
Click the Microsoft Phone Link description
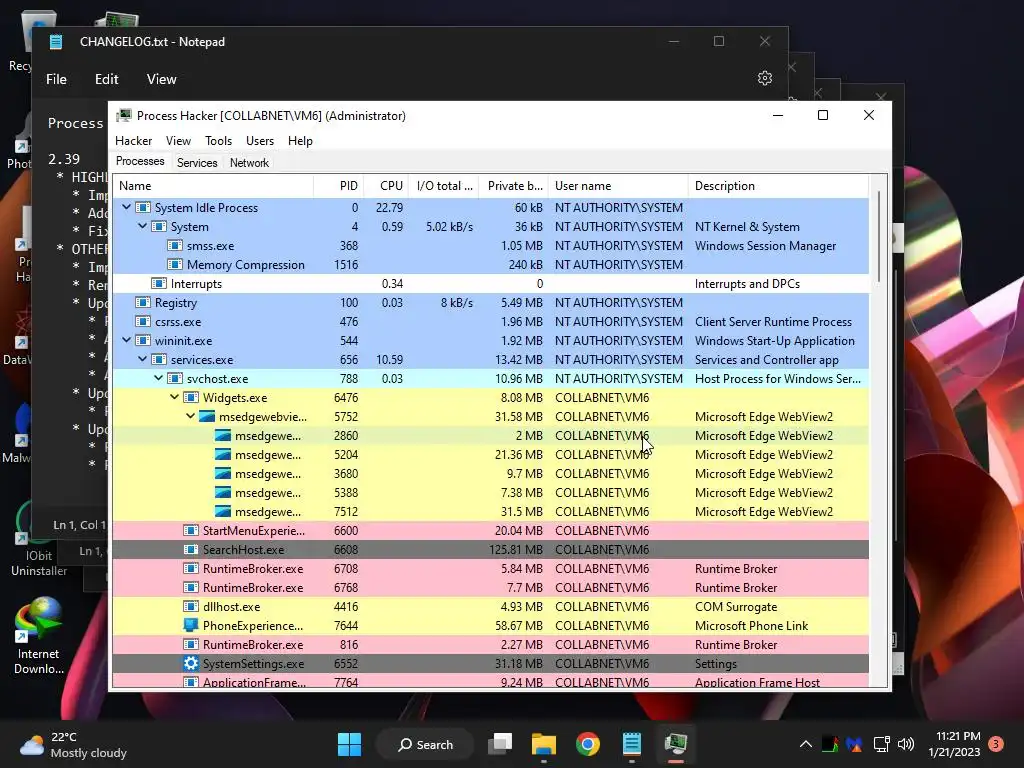click(751, 626)
